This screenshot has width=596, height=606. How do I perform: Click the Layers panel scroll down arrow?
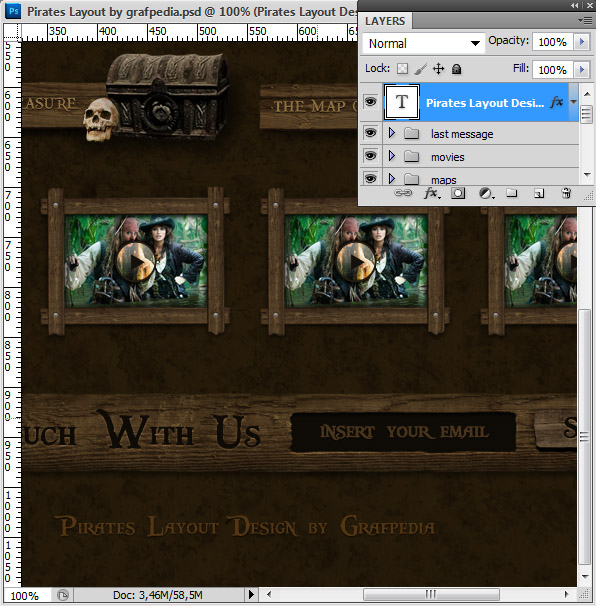coord(587,175)
